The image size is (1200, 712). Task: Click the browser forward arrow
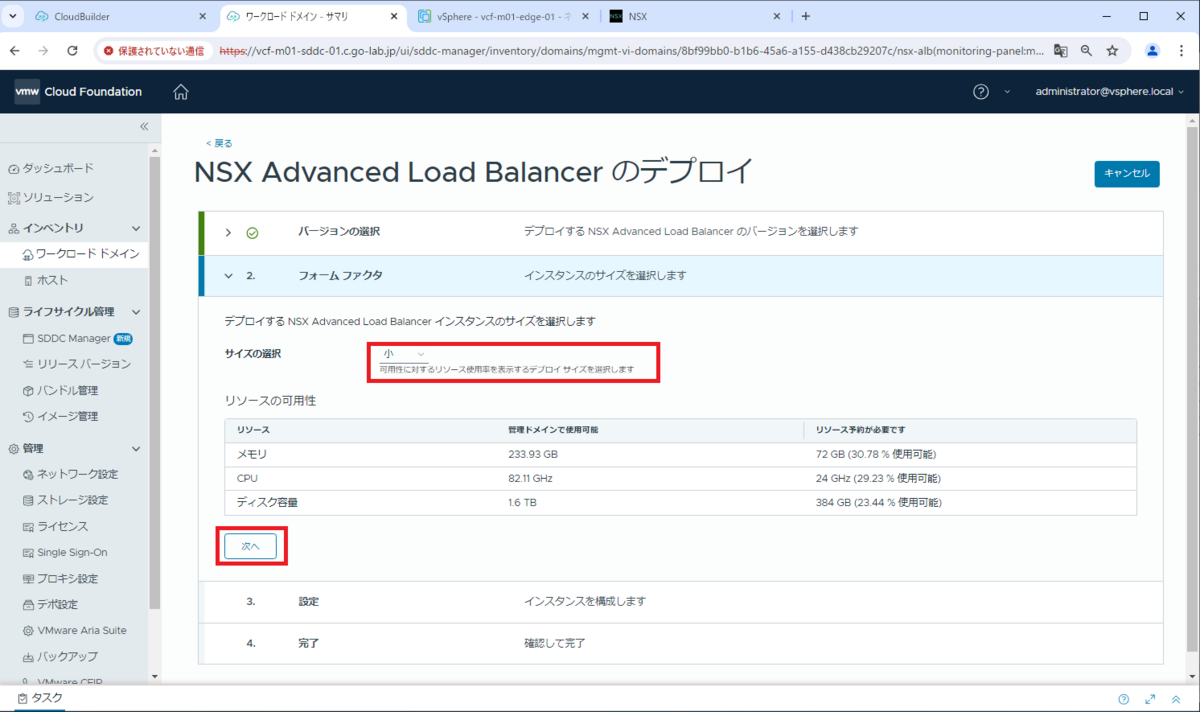click(x=44, y=51)
